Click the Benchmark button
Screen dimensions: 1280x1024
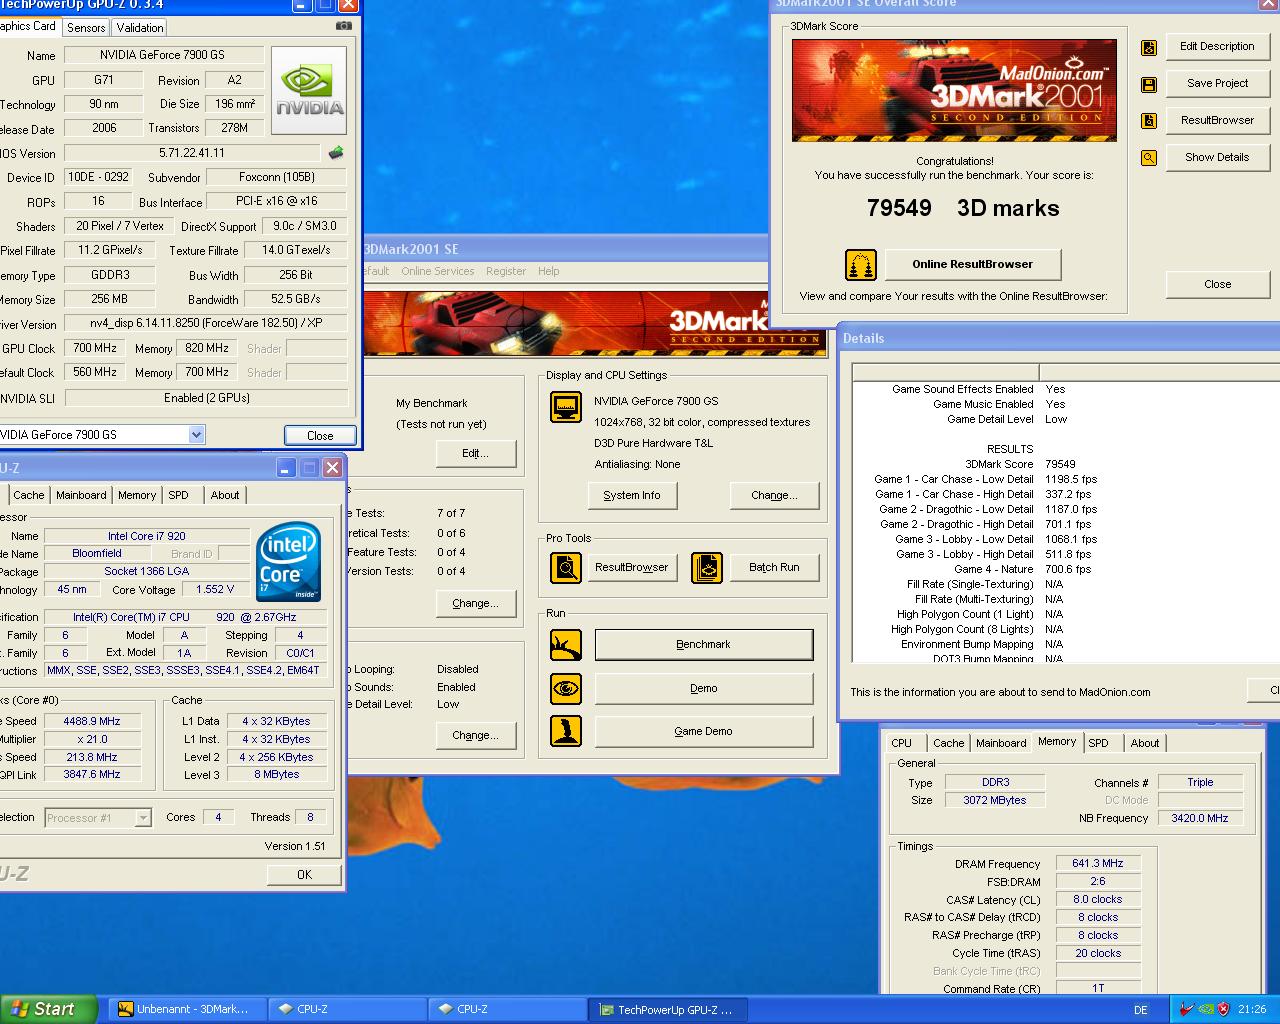[x=704, y=645]
